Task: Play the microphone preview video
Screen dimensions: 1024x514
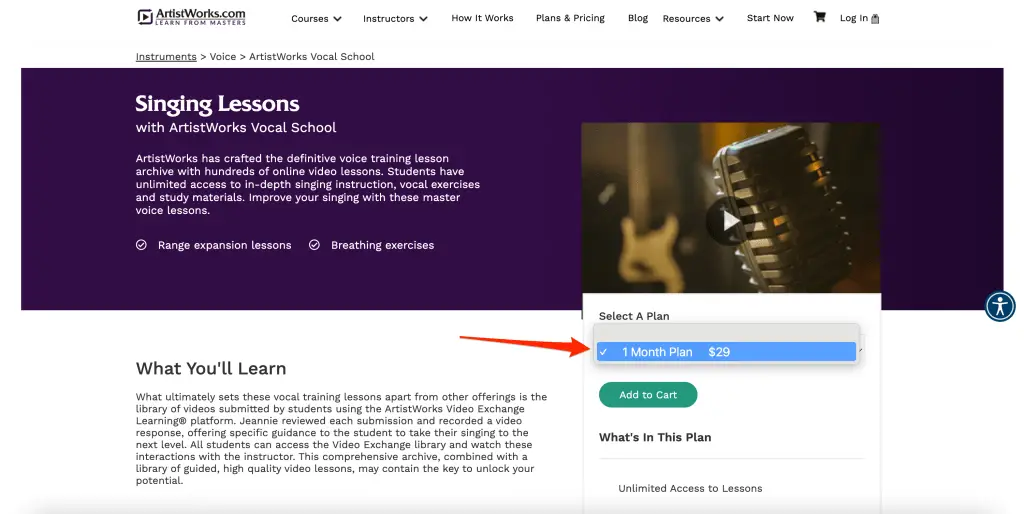Action: pos(731,221)
